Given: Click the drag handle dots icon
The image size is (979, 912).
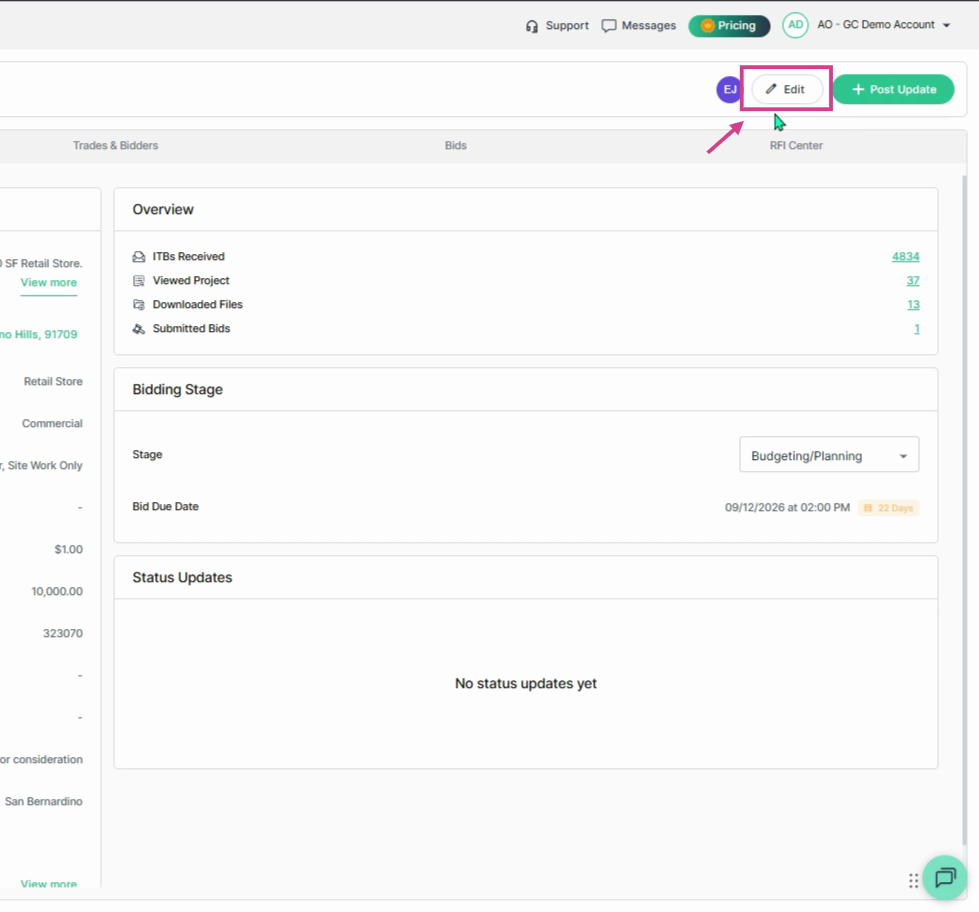Looking at the screenshot, I should pyautogui.click(x=913, y=881).
